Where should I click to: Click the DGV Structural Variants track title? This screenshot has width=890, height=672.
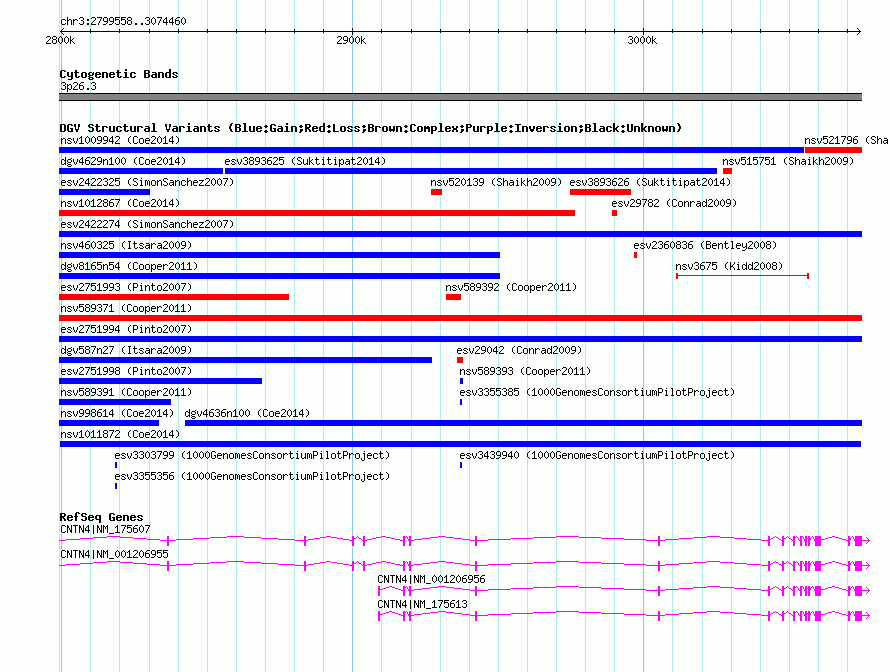click(x=371, y=128)
